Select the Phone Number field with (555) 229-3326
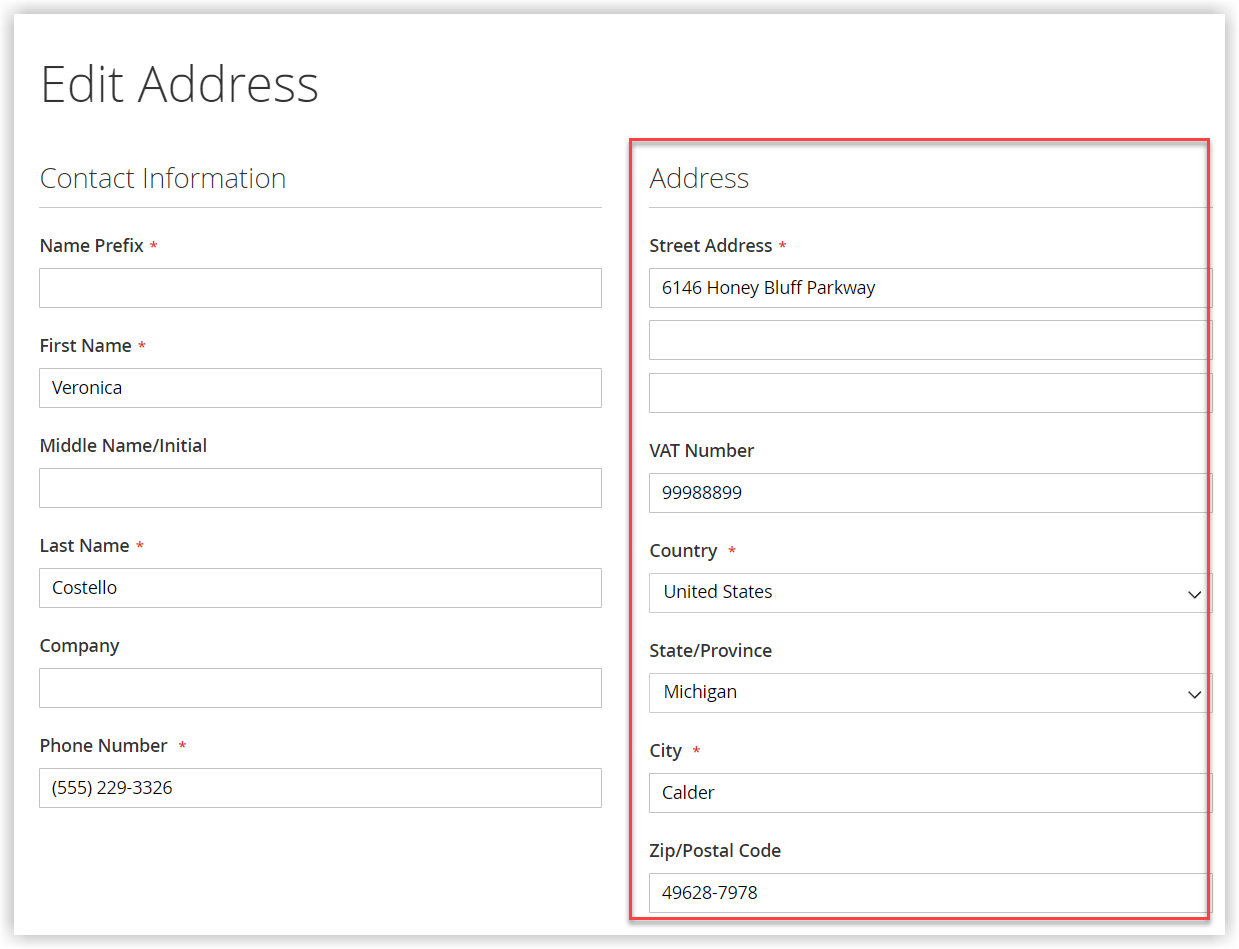Viewport: 1239px width, 949px height. pos(320,788)
